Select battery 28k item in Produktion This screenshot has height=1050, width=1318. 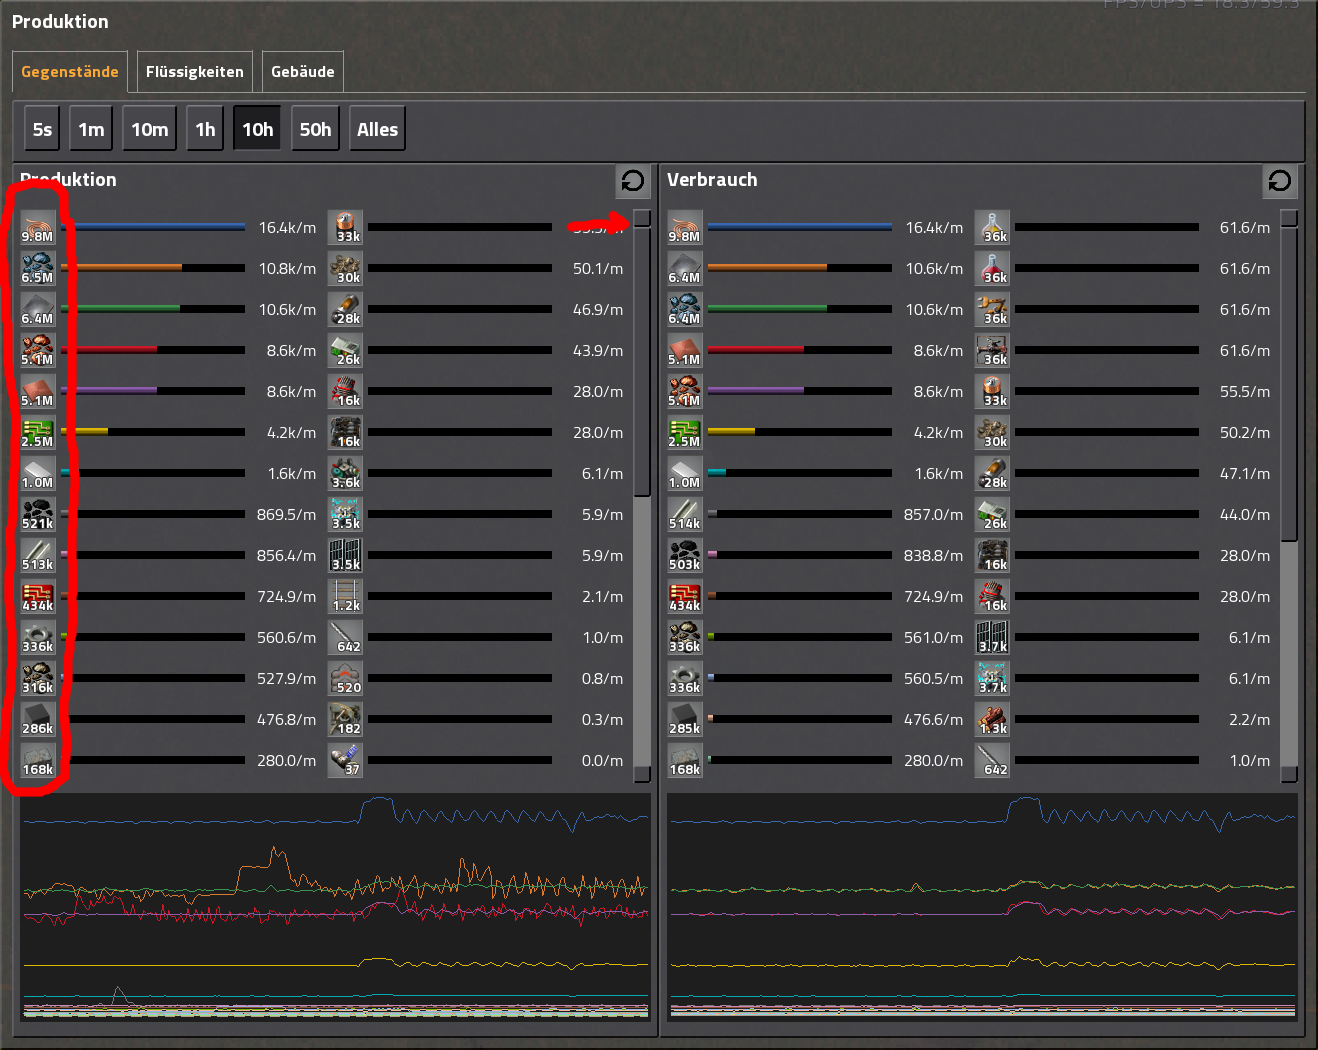(x=346, y=309)
